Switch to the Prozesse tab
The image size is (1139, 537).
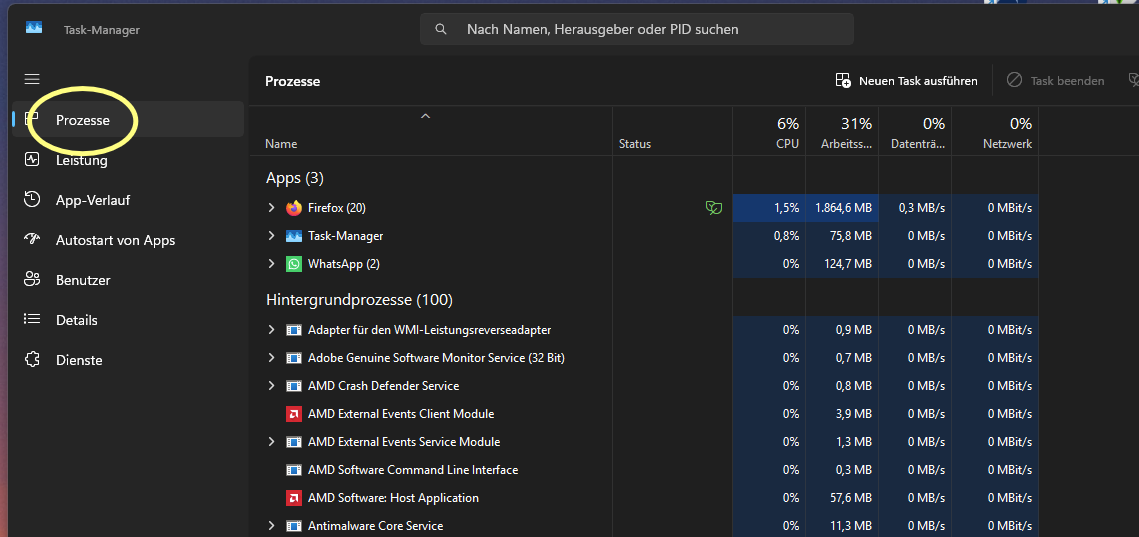click(129, 120)
